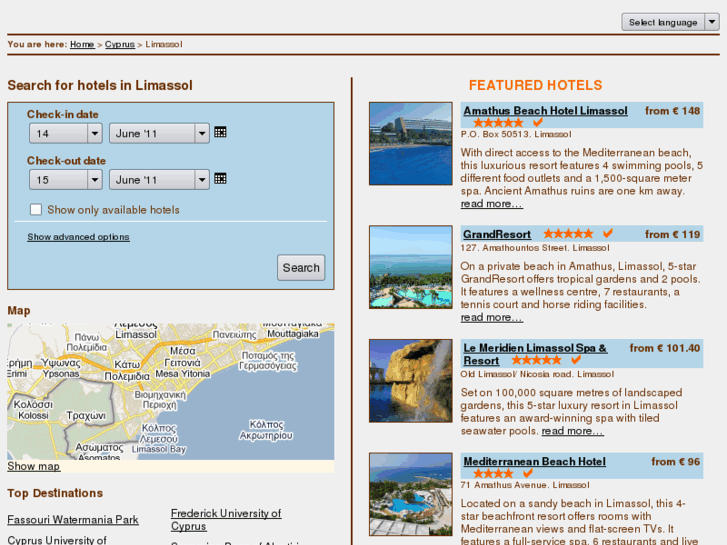Click the 'FEATURED HOTELS' heading
Screen dimensions: 727x545
coord(536,85)
